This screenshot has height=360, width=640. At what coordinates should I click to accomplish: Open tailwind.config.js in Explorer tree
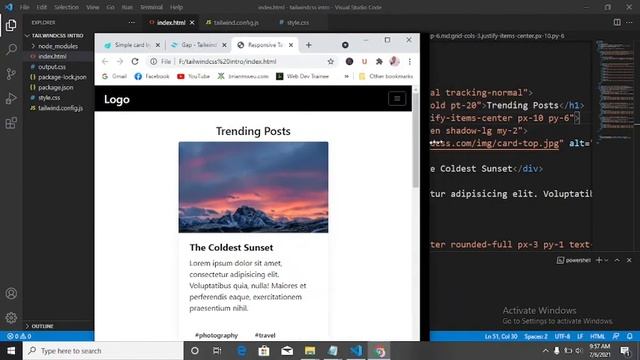(60, 108)
